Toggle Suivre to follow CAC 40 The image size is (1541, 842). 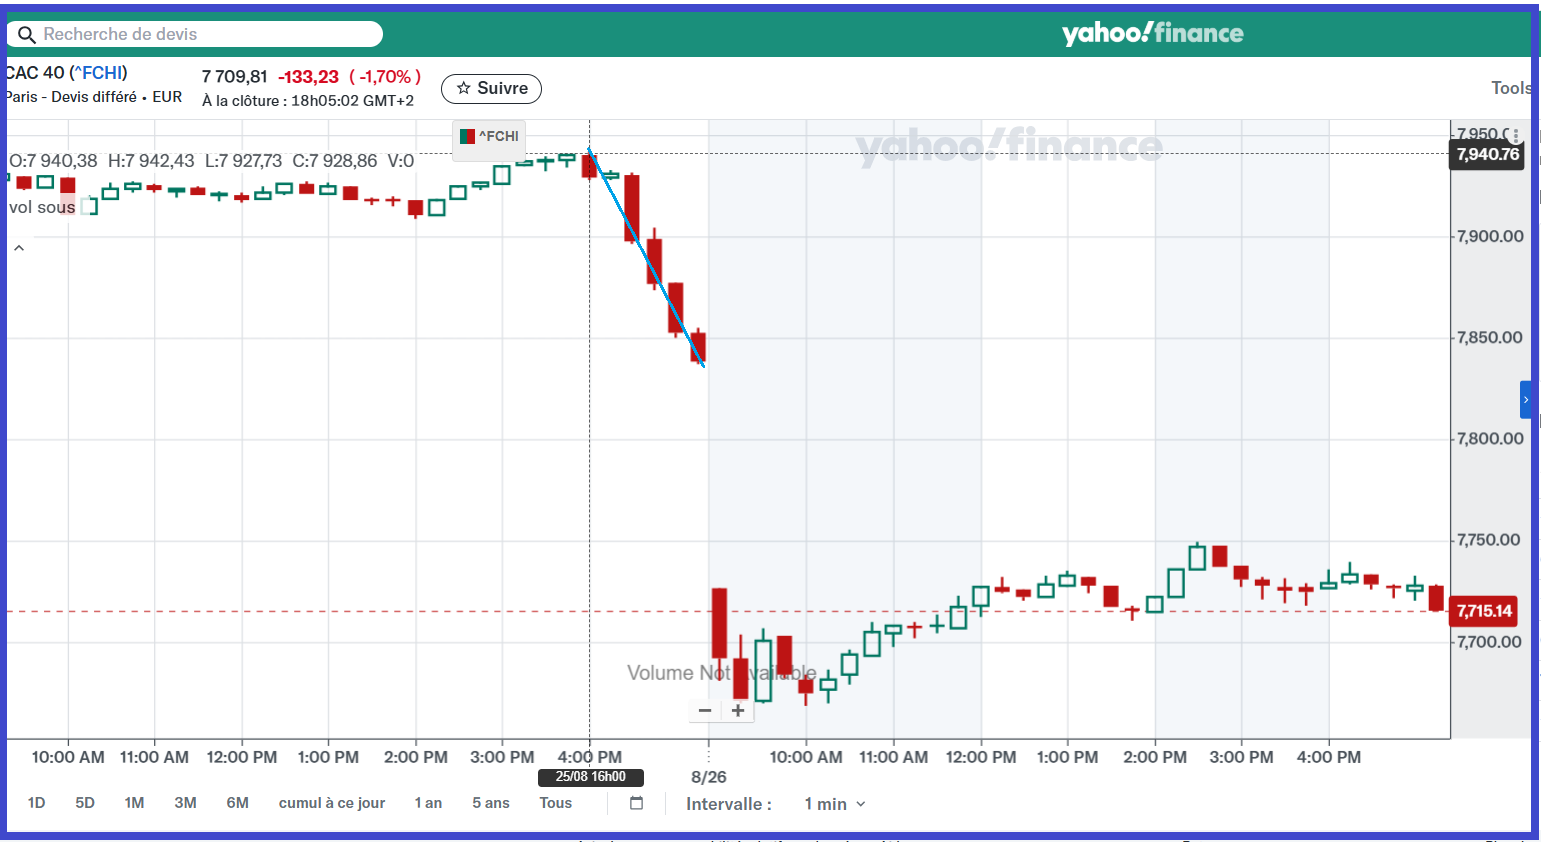[491, 89]
